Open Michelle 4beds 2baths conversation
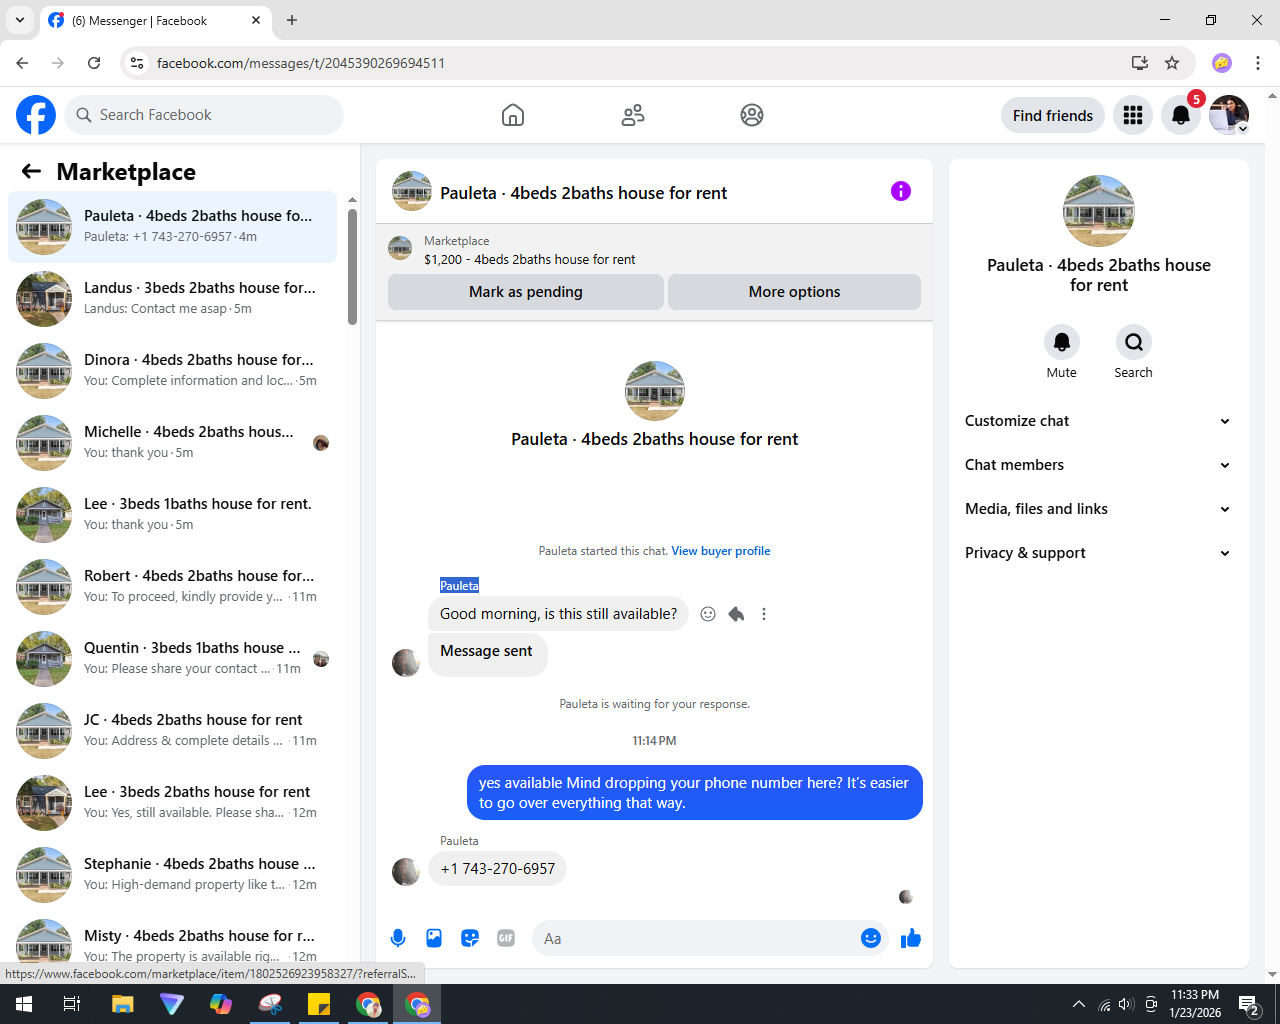Viewport: 1280px width, 1024px height. [173, 442]
